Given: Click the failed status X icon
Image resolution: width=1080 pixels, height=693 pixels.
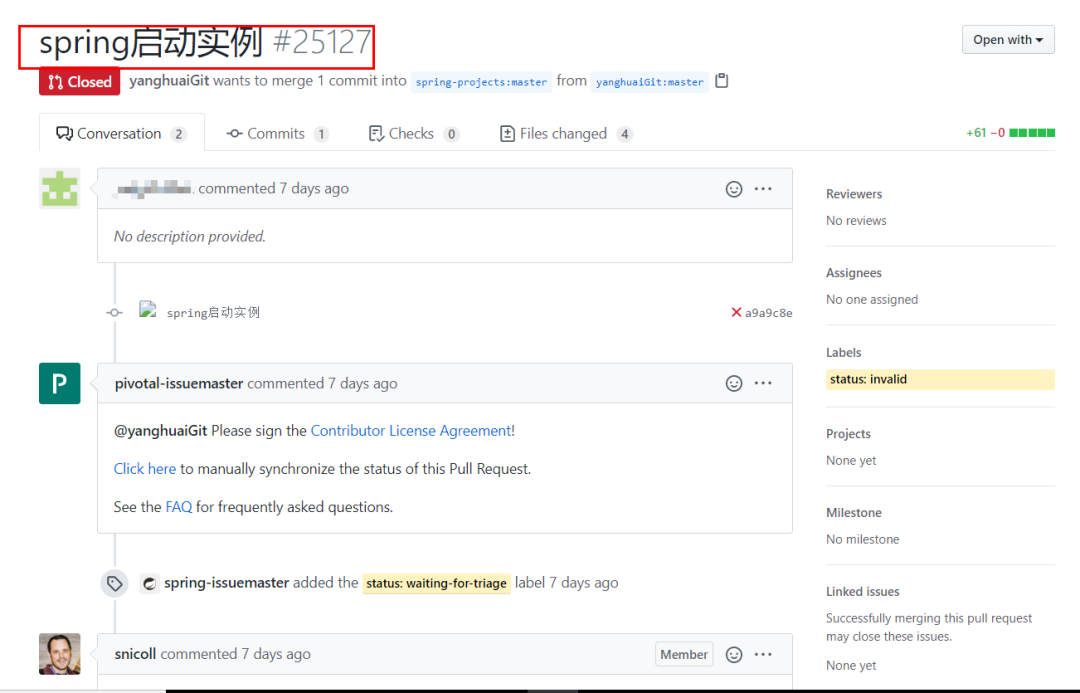Looking at the screenshot, I should tap(736, 312).
